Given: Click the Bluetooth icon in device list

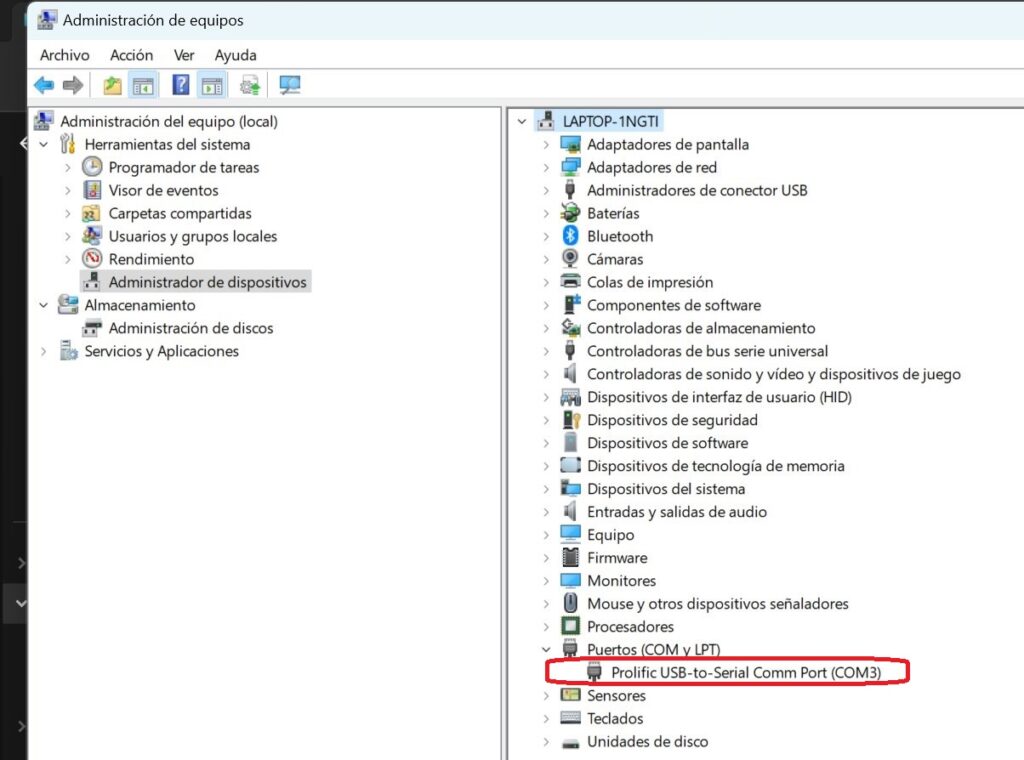Looking at the screenshot, I should tap(570, 236).
